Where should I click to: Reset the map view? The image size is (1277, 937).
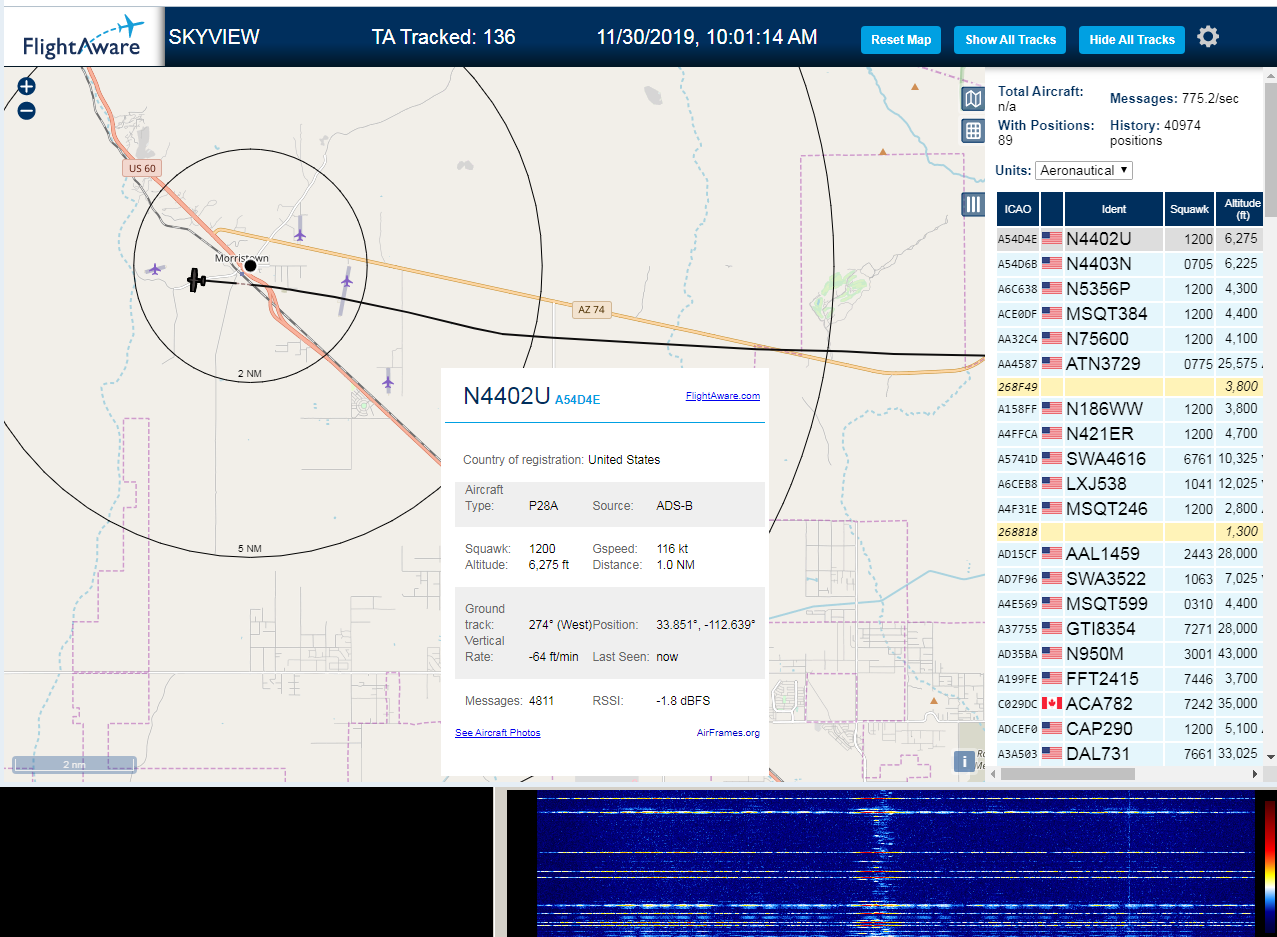[x=901, y=40]
